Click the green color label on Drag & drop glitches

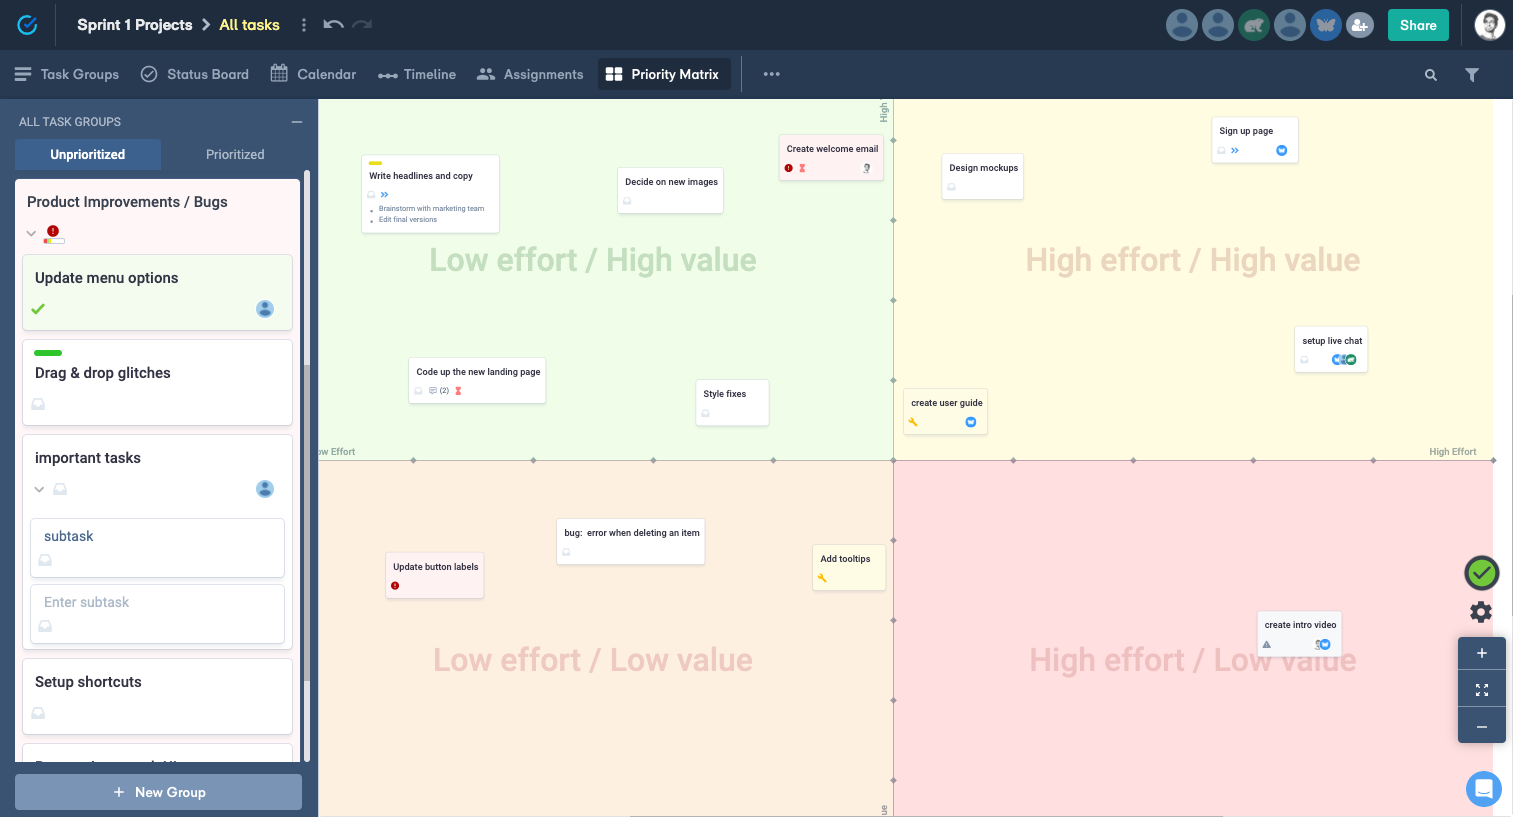tap(48, 353)
